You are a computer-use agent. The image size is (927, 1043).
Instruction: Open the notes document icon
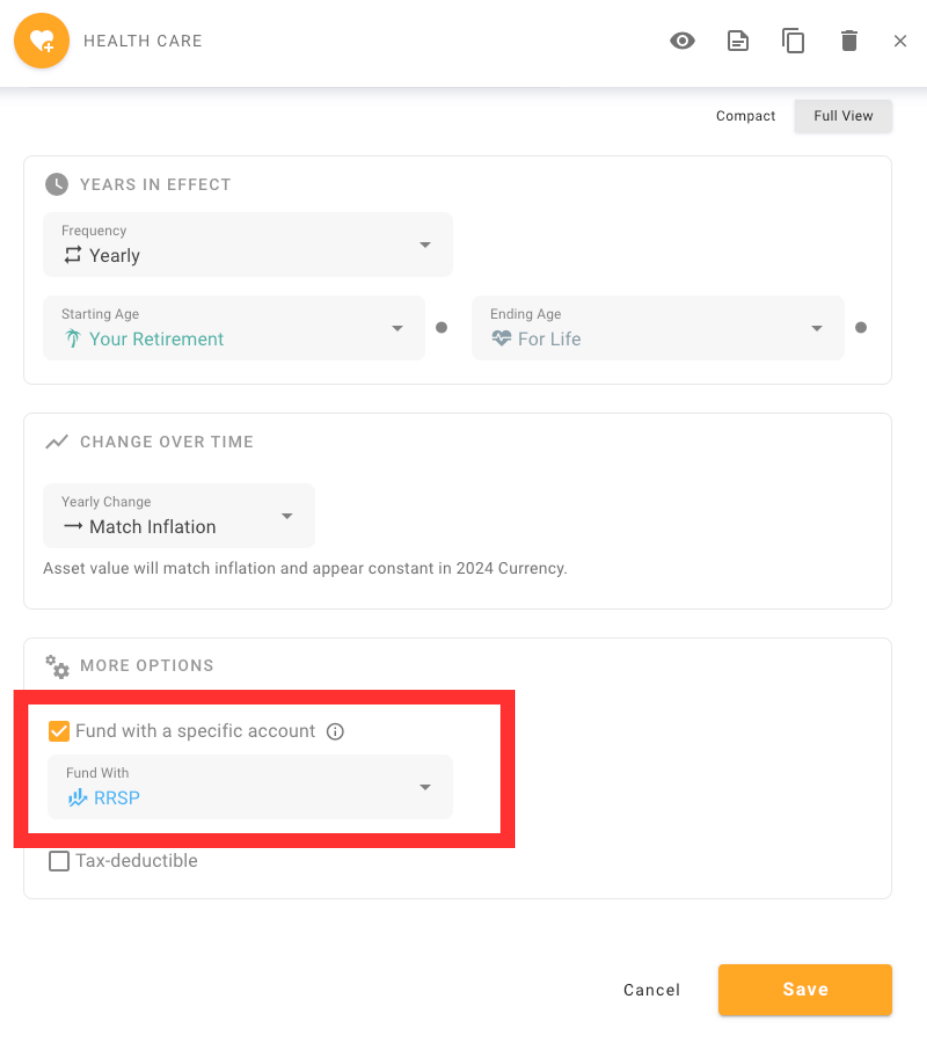[x=738, y=41]
